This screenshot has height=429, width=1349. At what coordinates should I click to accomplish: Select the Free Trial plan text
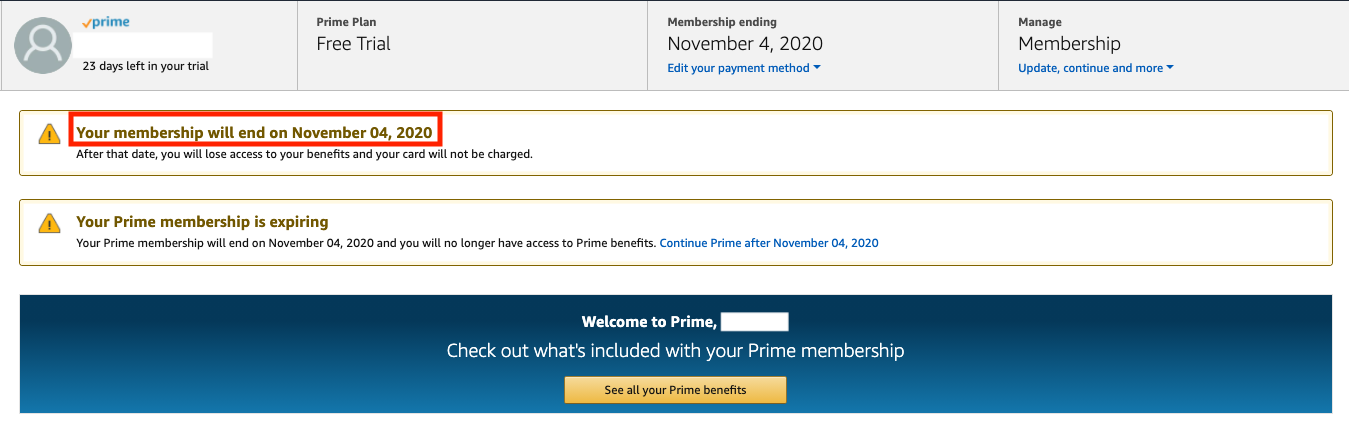353,44
